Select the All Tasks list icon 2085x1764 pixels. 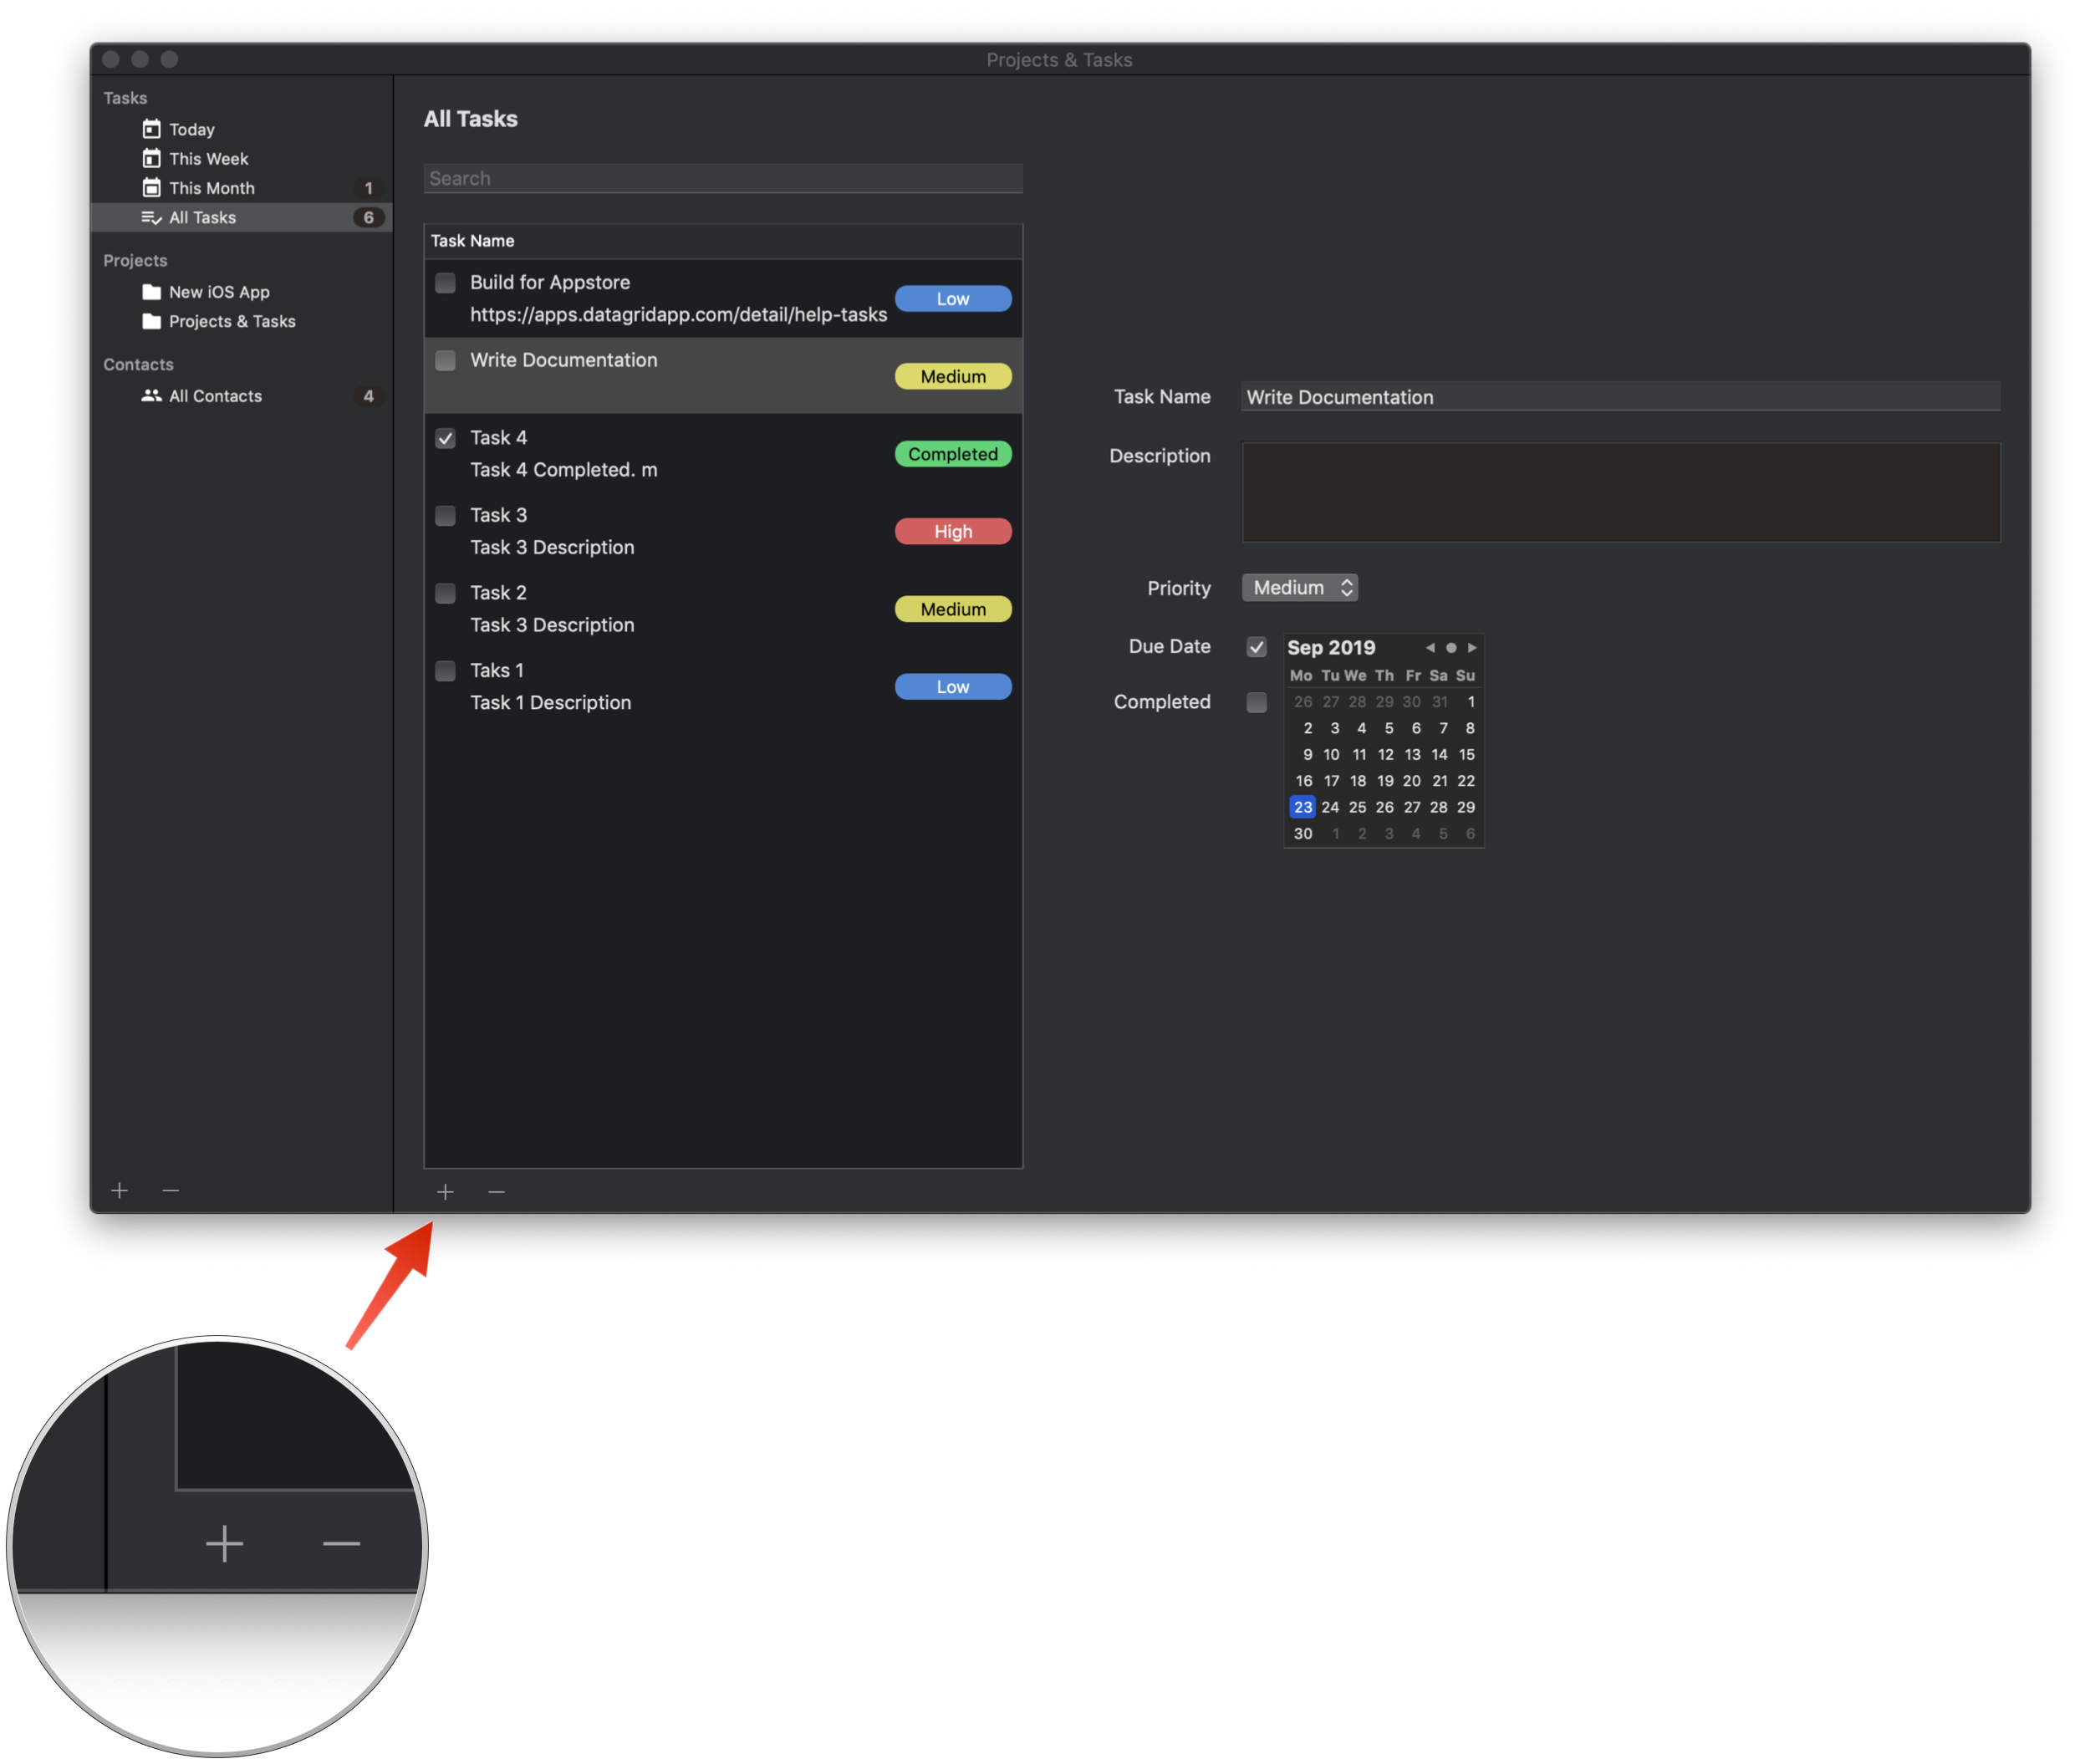pos(151,217)
